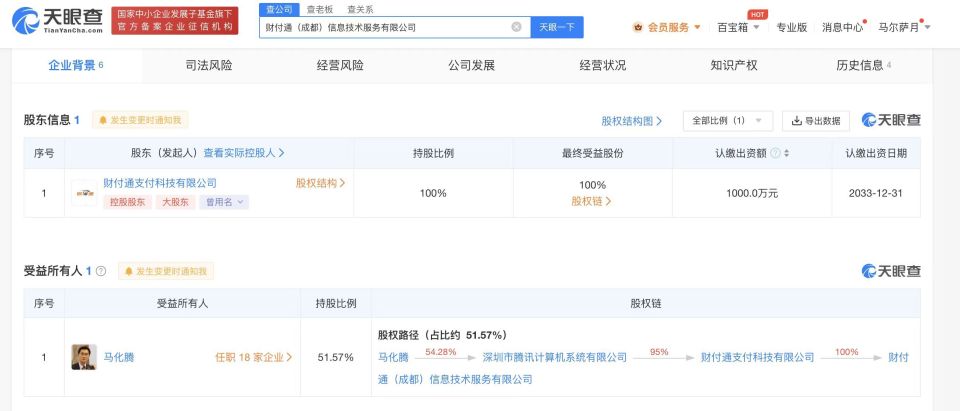
Task: Click the 51.57% holding ratio cell
Action: (336, 357)
